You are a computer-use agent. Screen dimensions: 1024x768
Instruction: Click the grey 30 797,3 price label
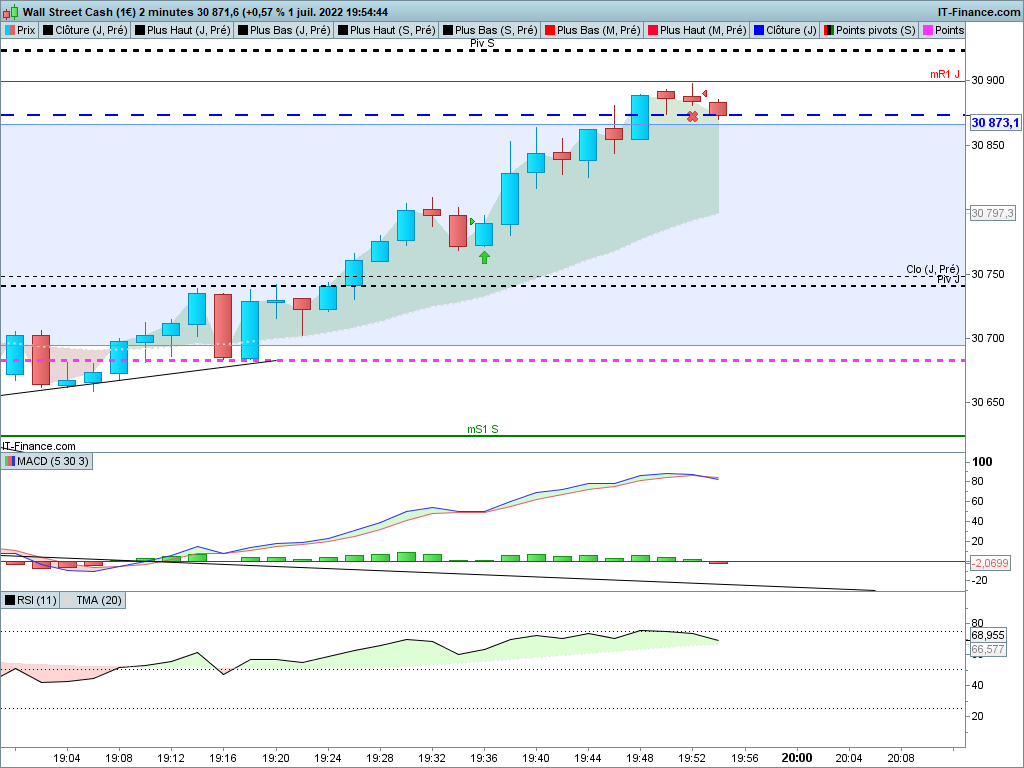(x=992, y=213)
